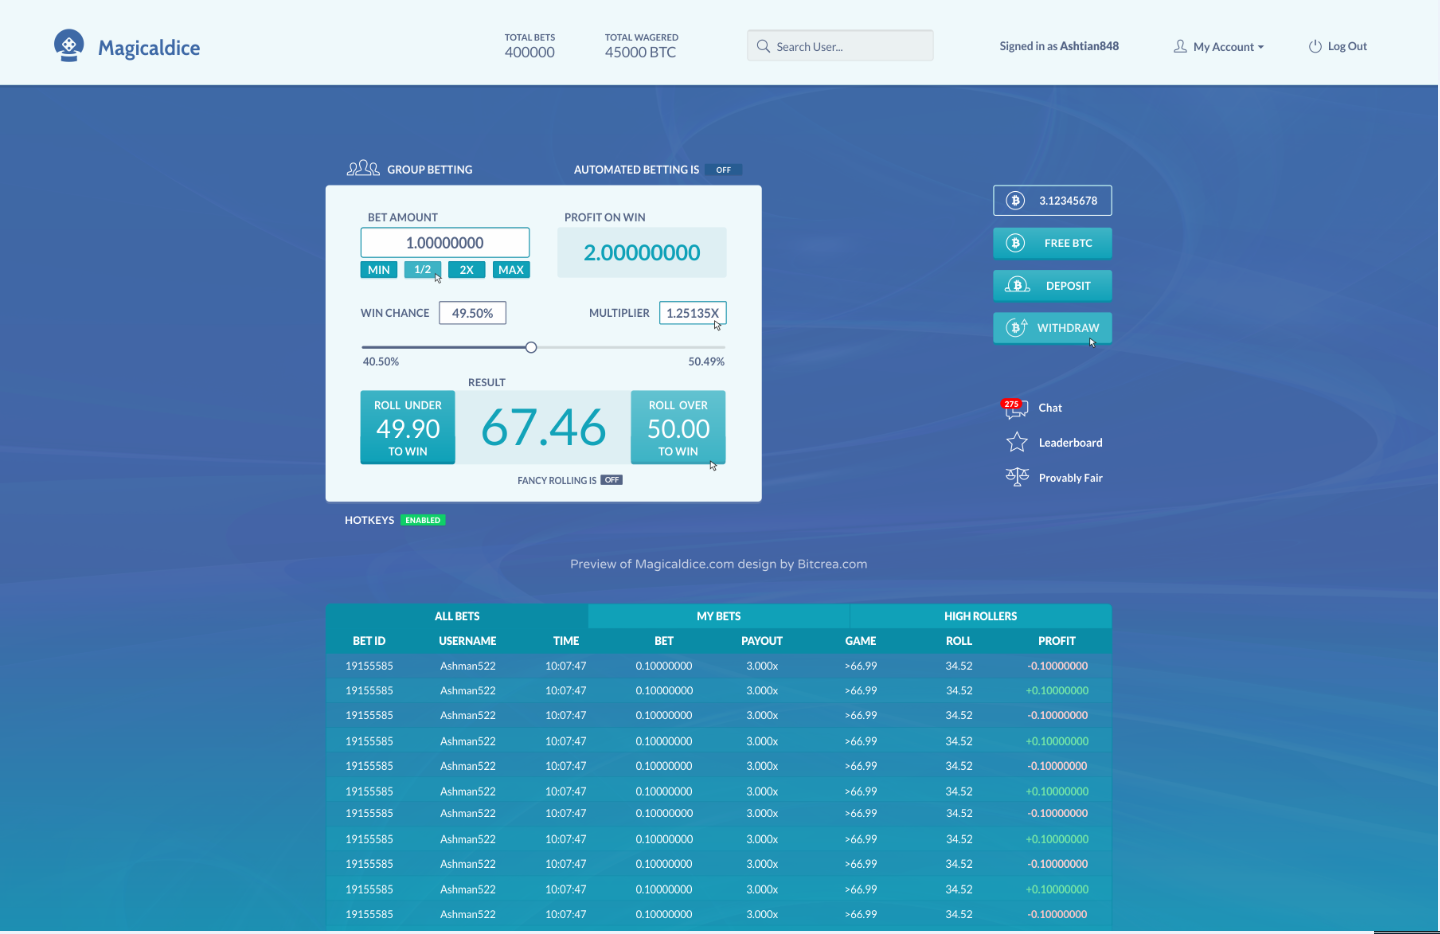The image size is (1440, 934).
Task: Click the Provably Fair scales icon
Action: pos(1017,477)
